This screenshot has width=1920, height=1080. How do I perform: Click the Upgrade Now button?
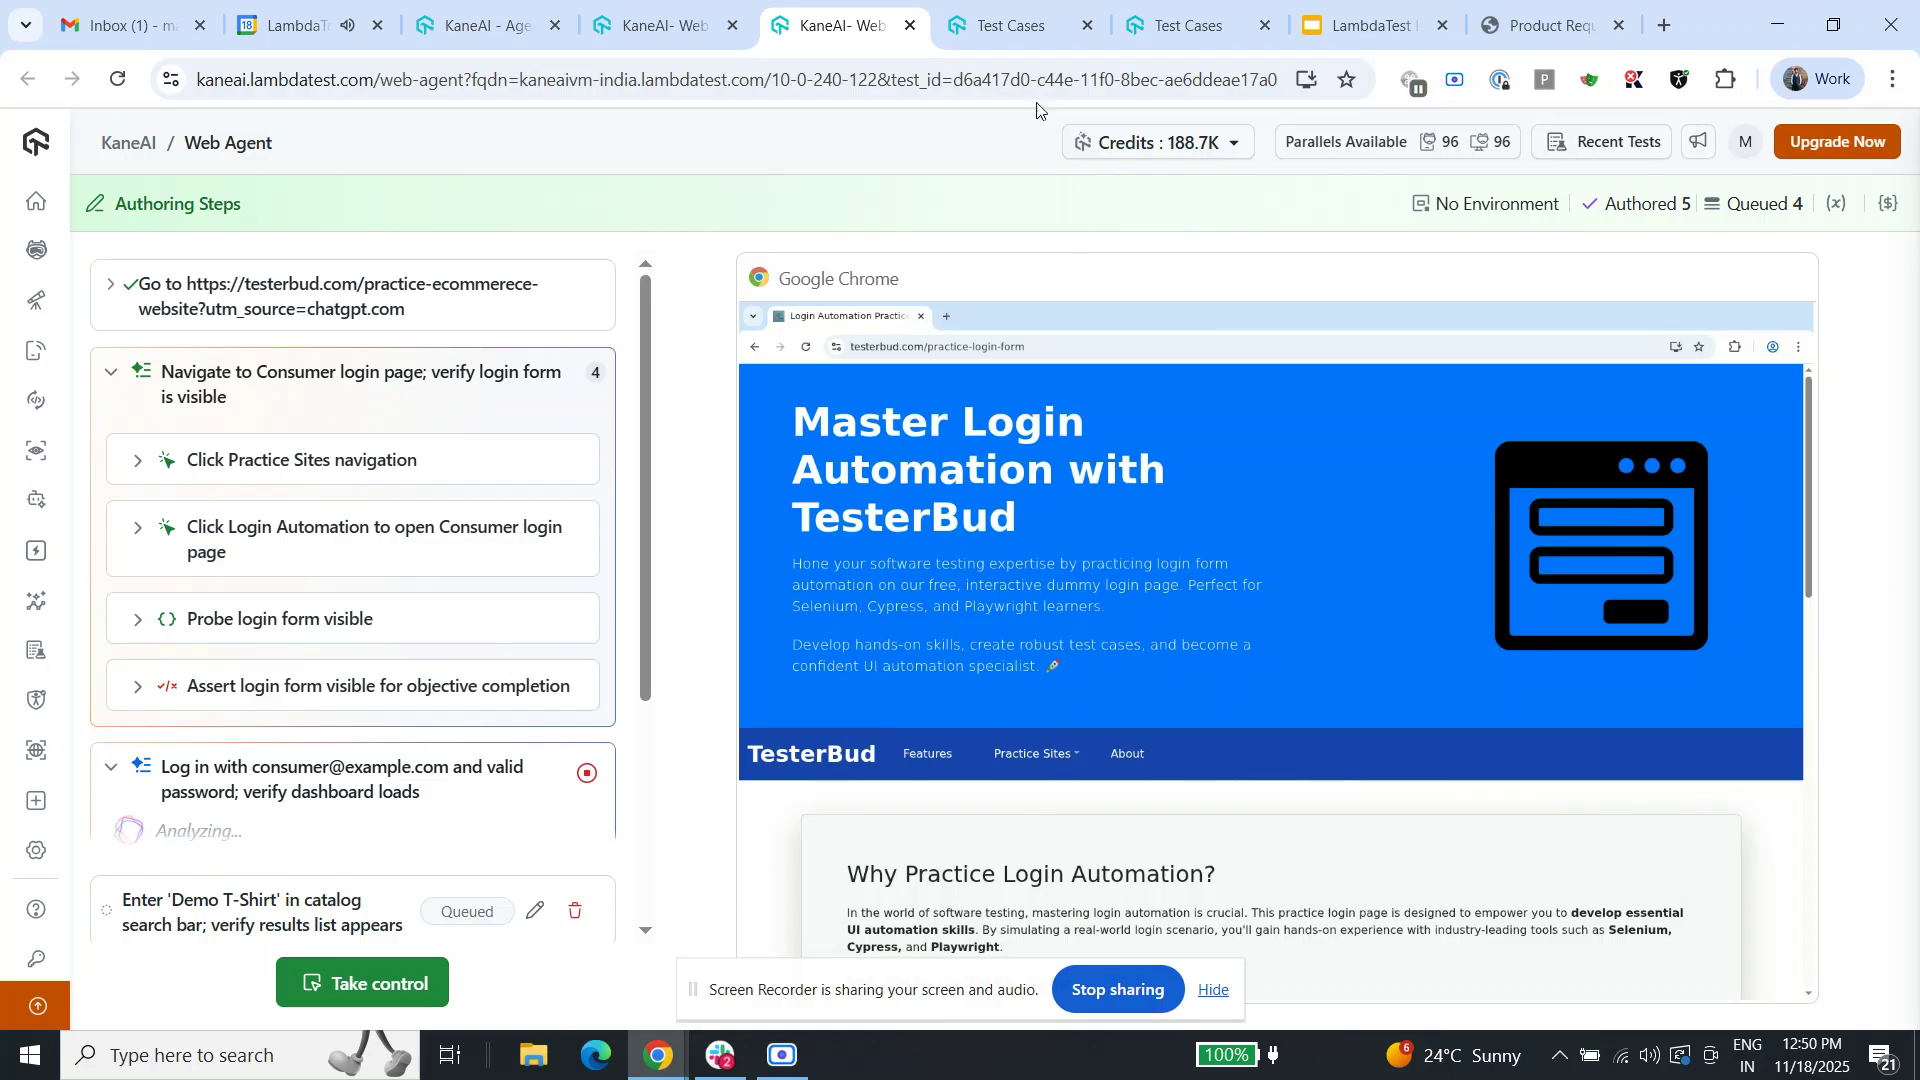[1837, 142]
